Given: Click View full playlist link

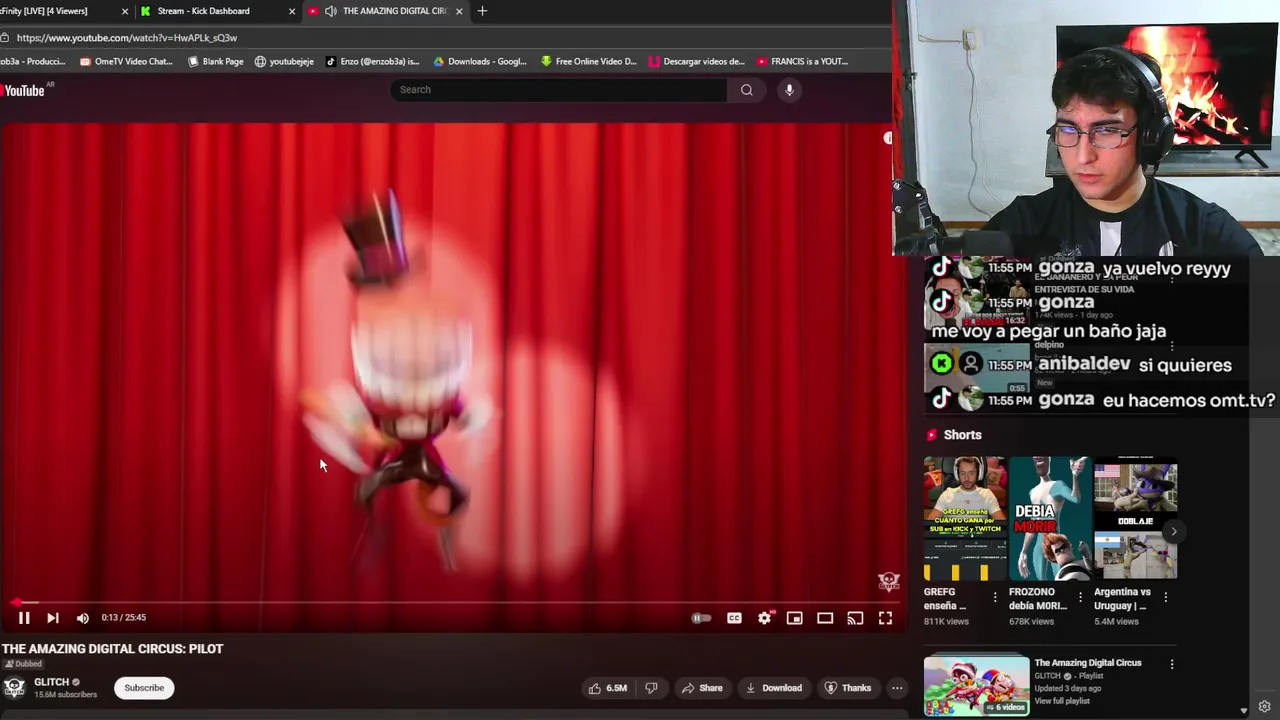Looking at the screenshot, I should coord(1060,700).
